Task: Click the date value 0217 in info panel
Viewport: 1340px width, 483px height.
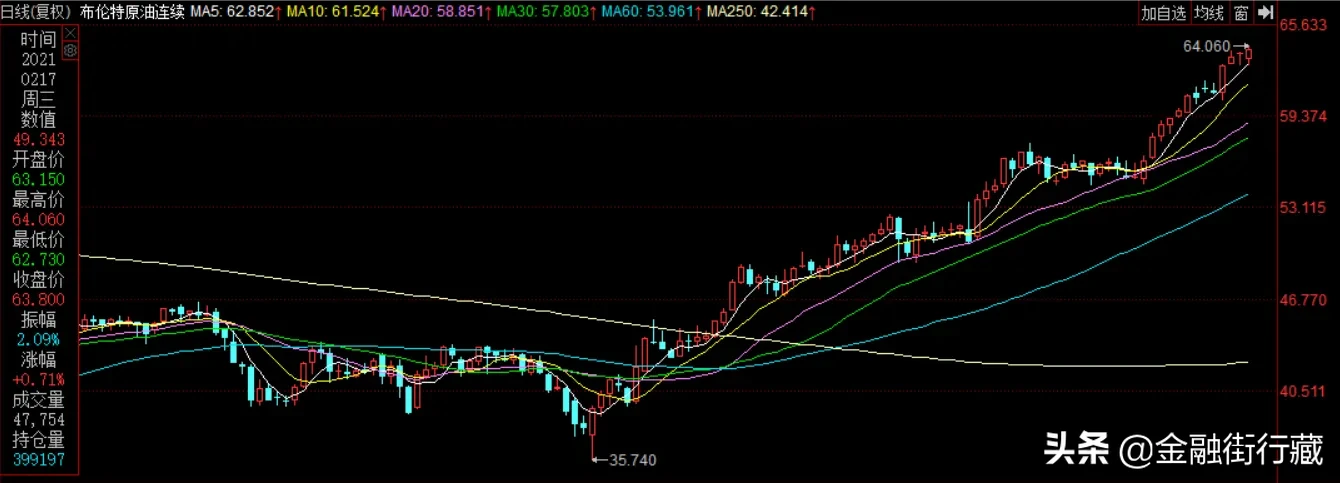Action: tap(38, 79)
